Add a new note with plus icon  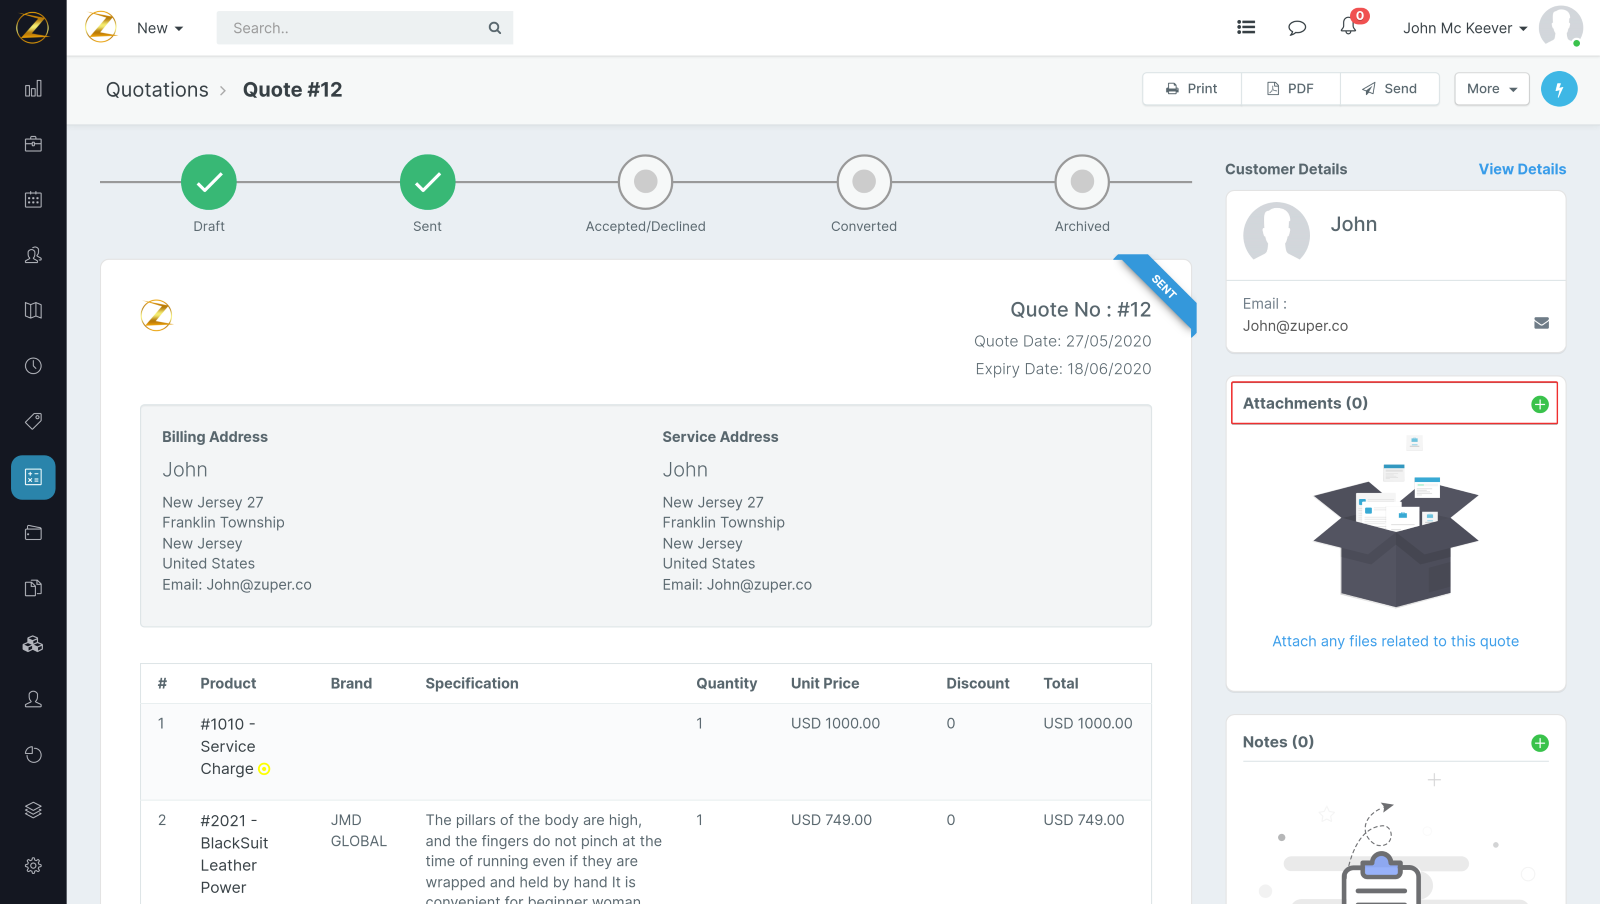coord(1540,743)
